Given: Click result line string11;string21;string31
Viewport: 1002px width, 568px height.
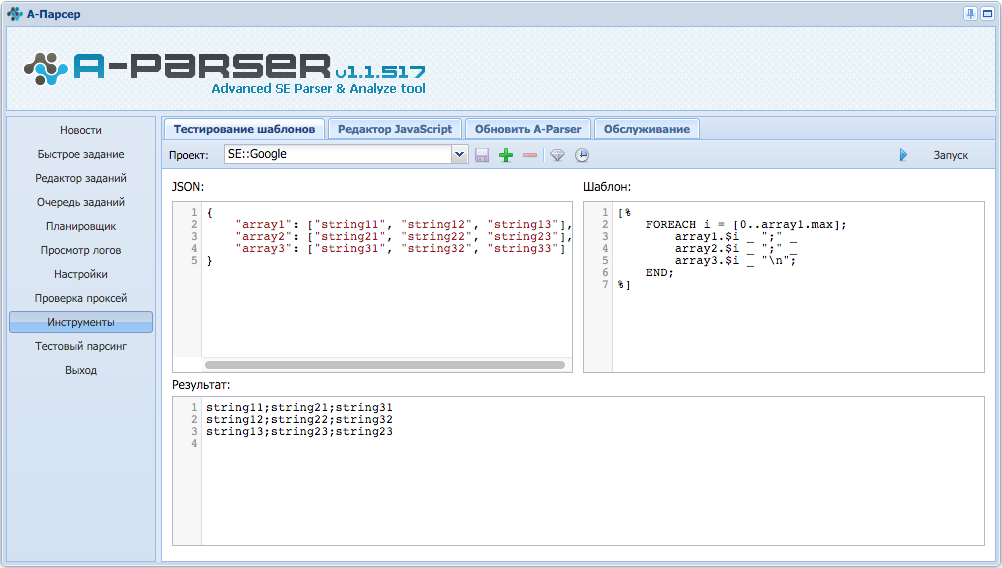Looking at the screenshot, I should 299,408.
